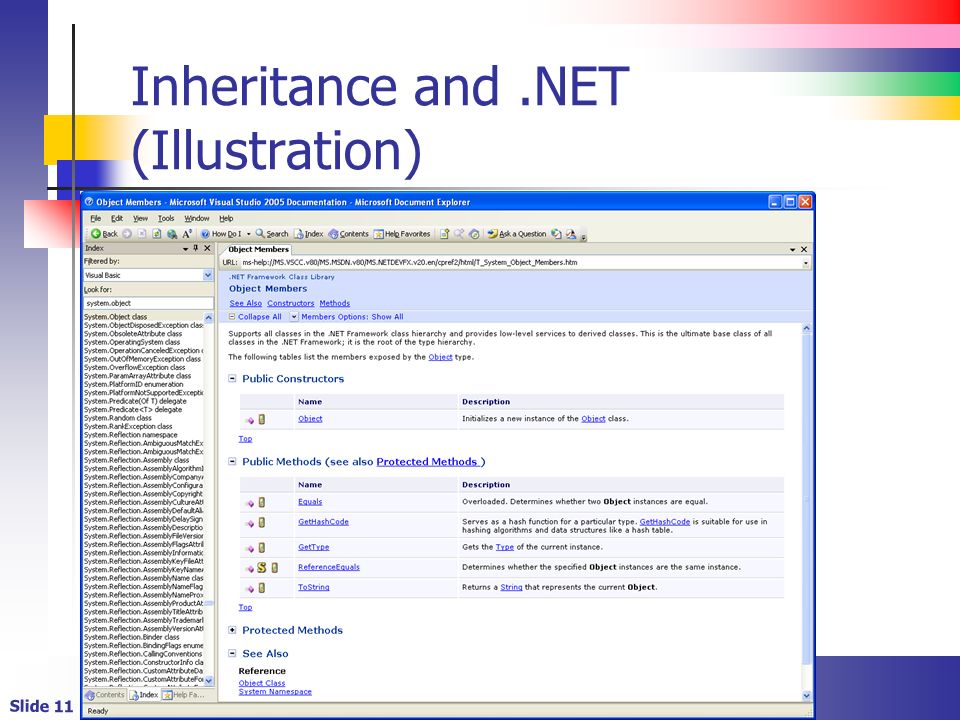Click the content pane scroll down arrow
This screenshot has height=720, width=960.
806,696
